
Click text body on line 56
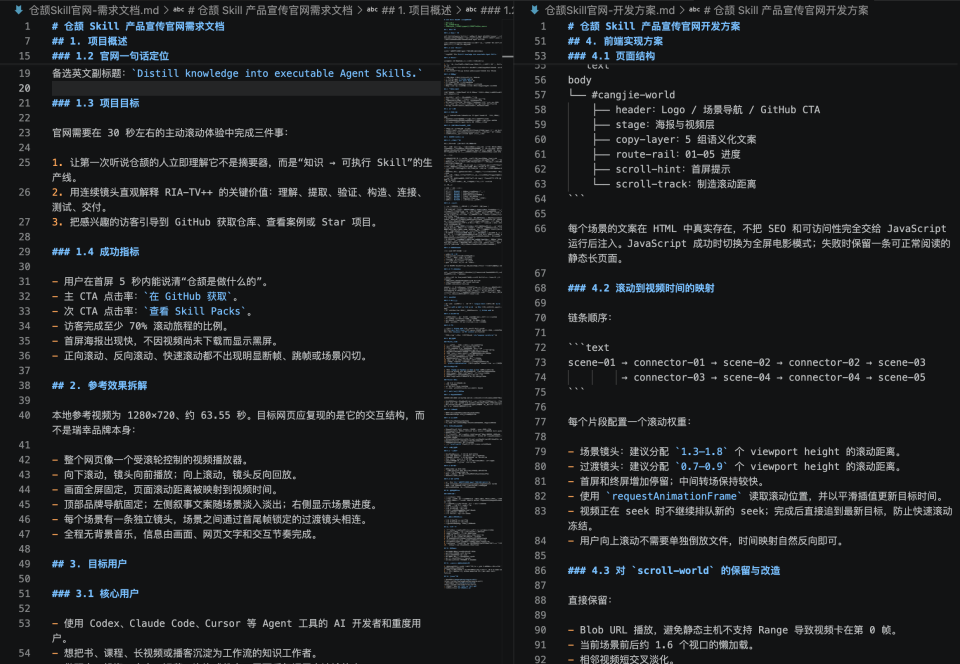click(x=579, y=80)
